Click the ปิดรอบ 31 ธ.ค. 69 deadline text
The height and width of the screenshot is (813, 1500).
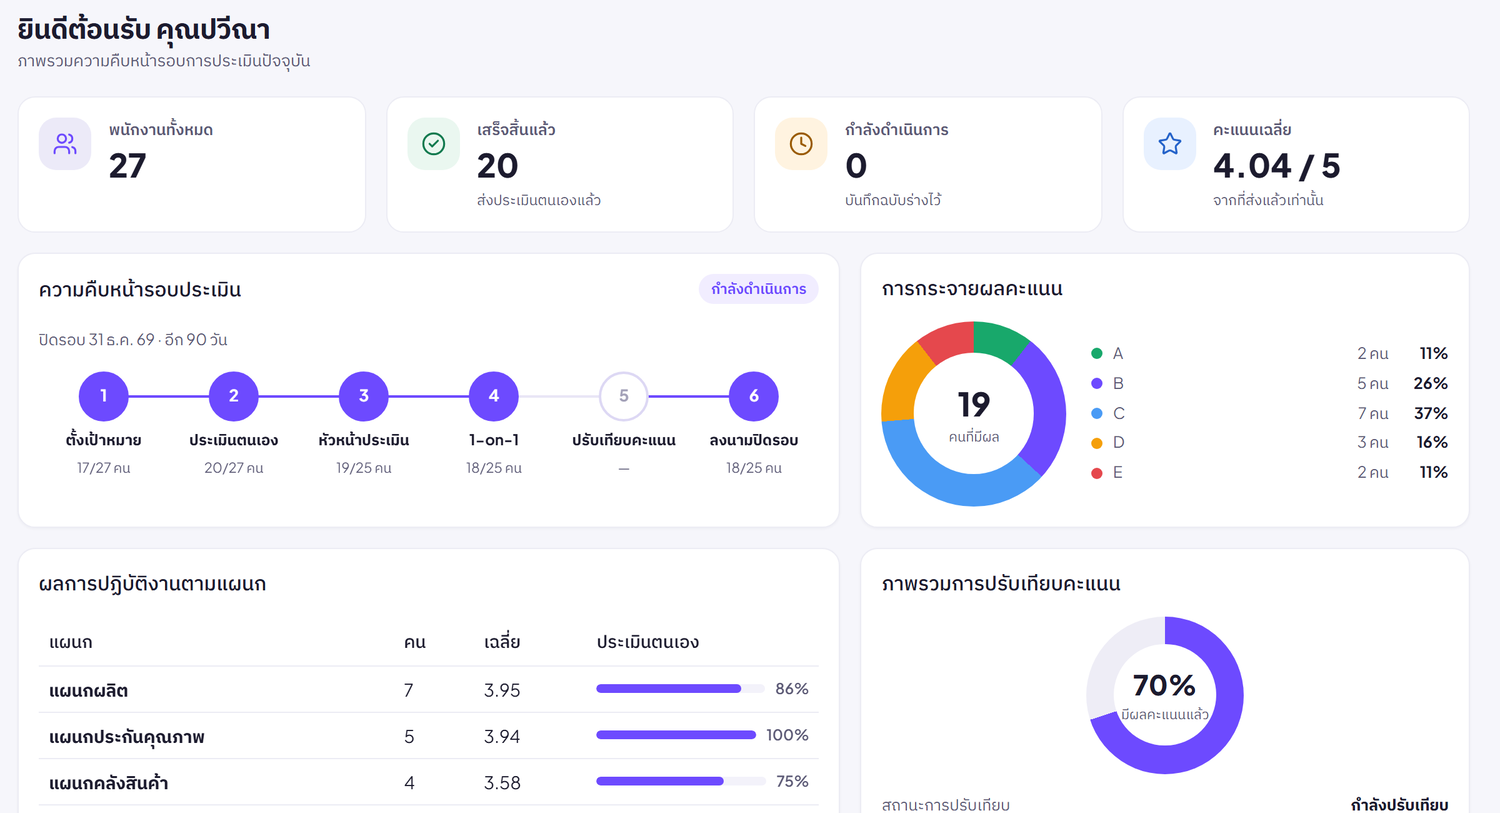pos(133,340)
